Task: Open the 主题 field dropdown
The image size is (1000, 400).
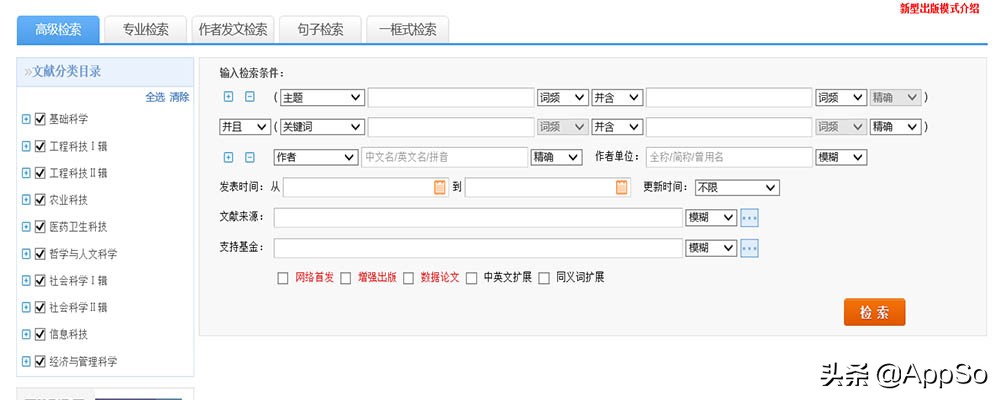Action: (x=322, y=98)
